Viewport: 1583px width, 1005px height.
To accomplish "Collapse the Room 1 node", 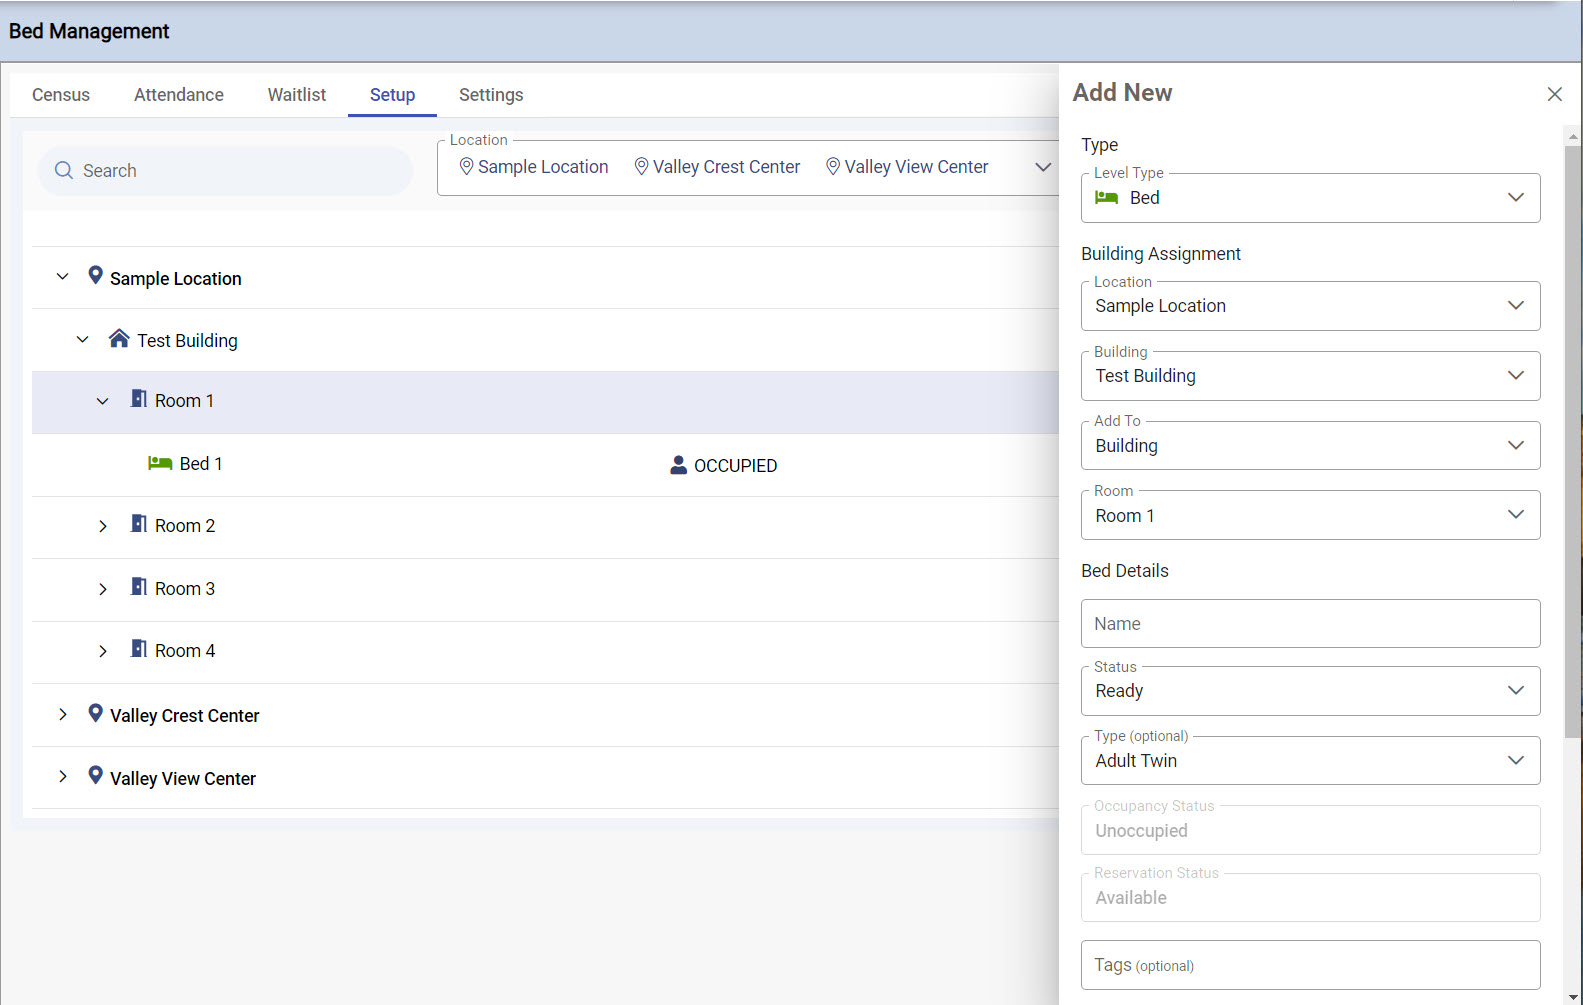I will tap(102, 401).
